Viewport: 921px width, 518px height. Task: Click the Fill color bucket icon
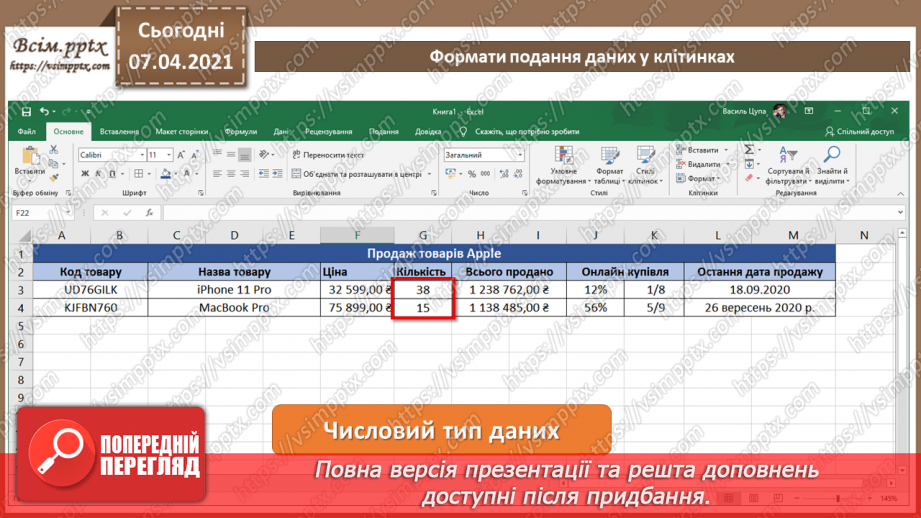pyautogui.click(x=166, y=174)
